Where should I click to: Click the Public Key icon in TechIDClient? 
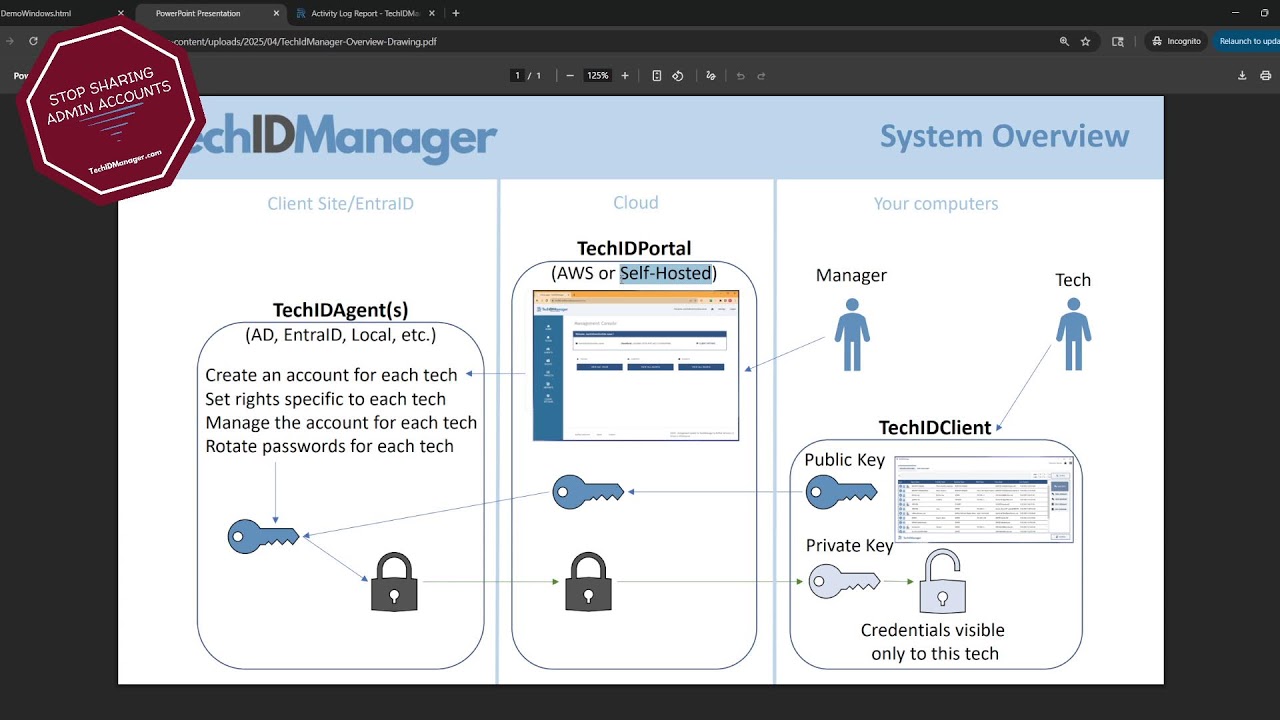pos(841,491)
